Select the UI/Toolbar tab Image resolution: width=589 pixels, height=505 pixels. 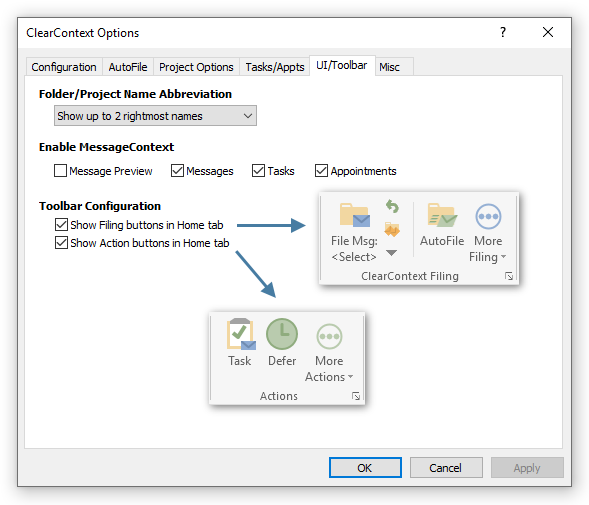[341, 65]
